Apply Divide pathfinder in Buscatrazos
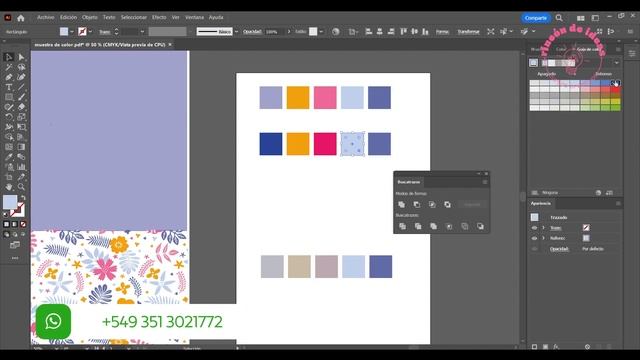The height and width of the screenshot is (360, 640). [402, 226]
